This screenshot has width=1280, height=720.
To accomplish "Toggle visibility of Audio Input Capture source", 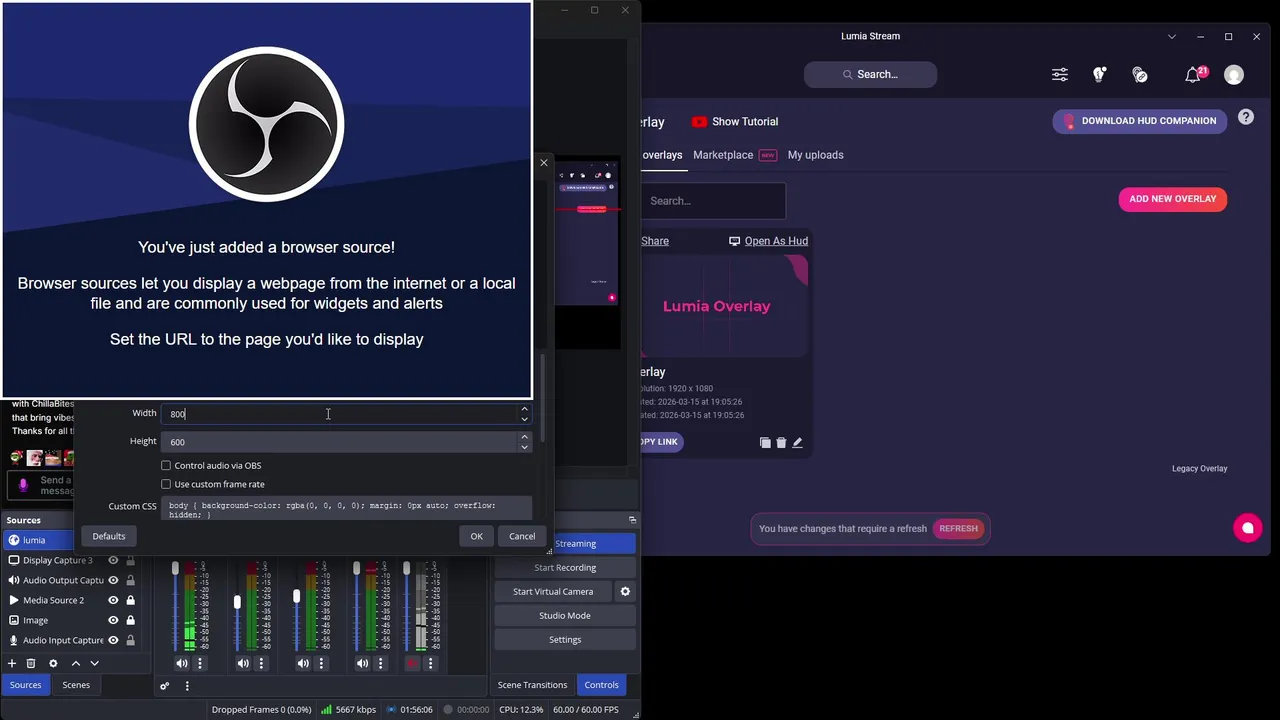I will coord(113,641).
